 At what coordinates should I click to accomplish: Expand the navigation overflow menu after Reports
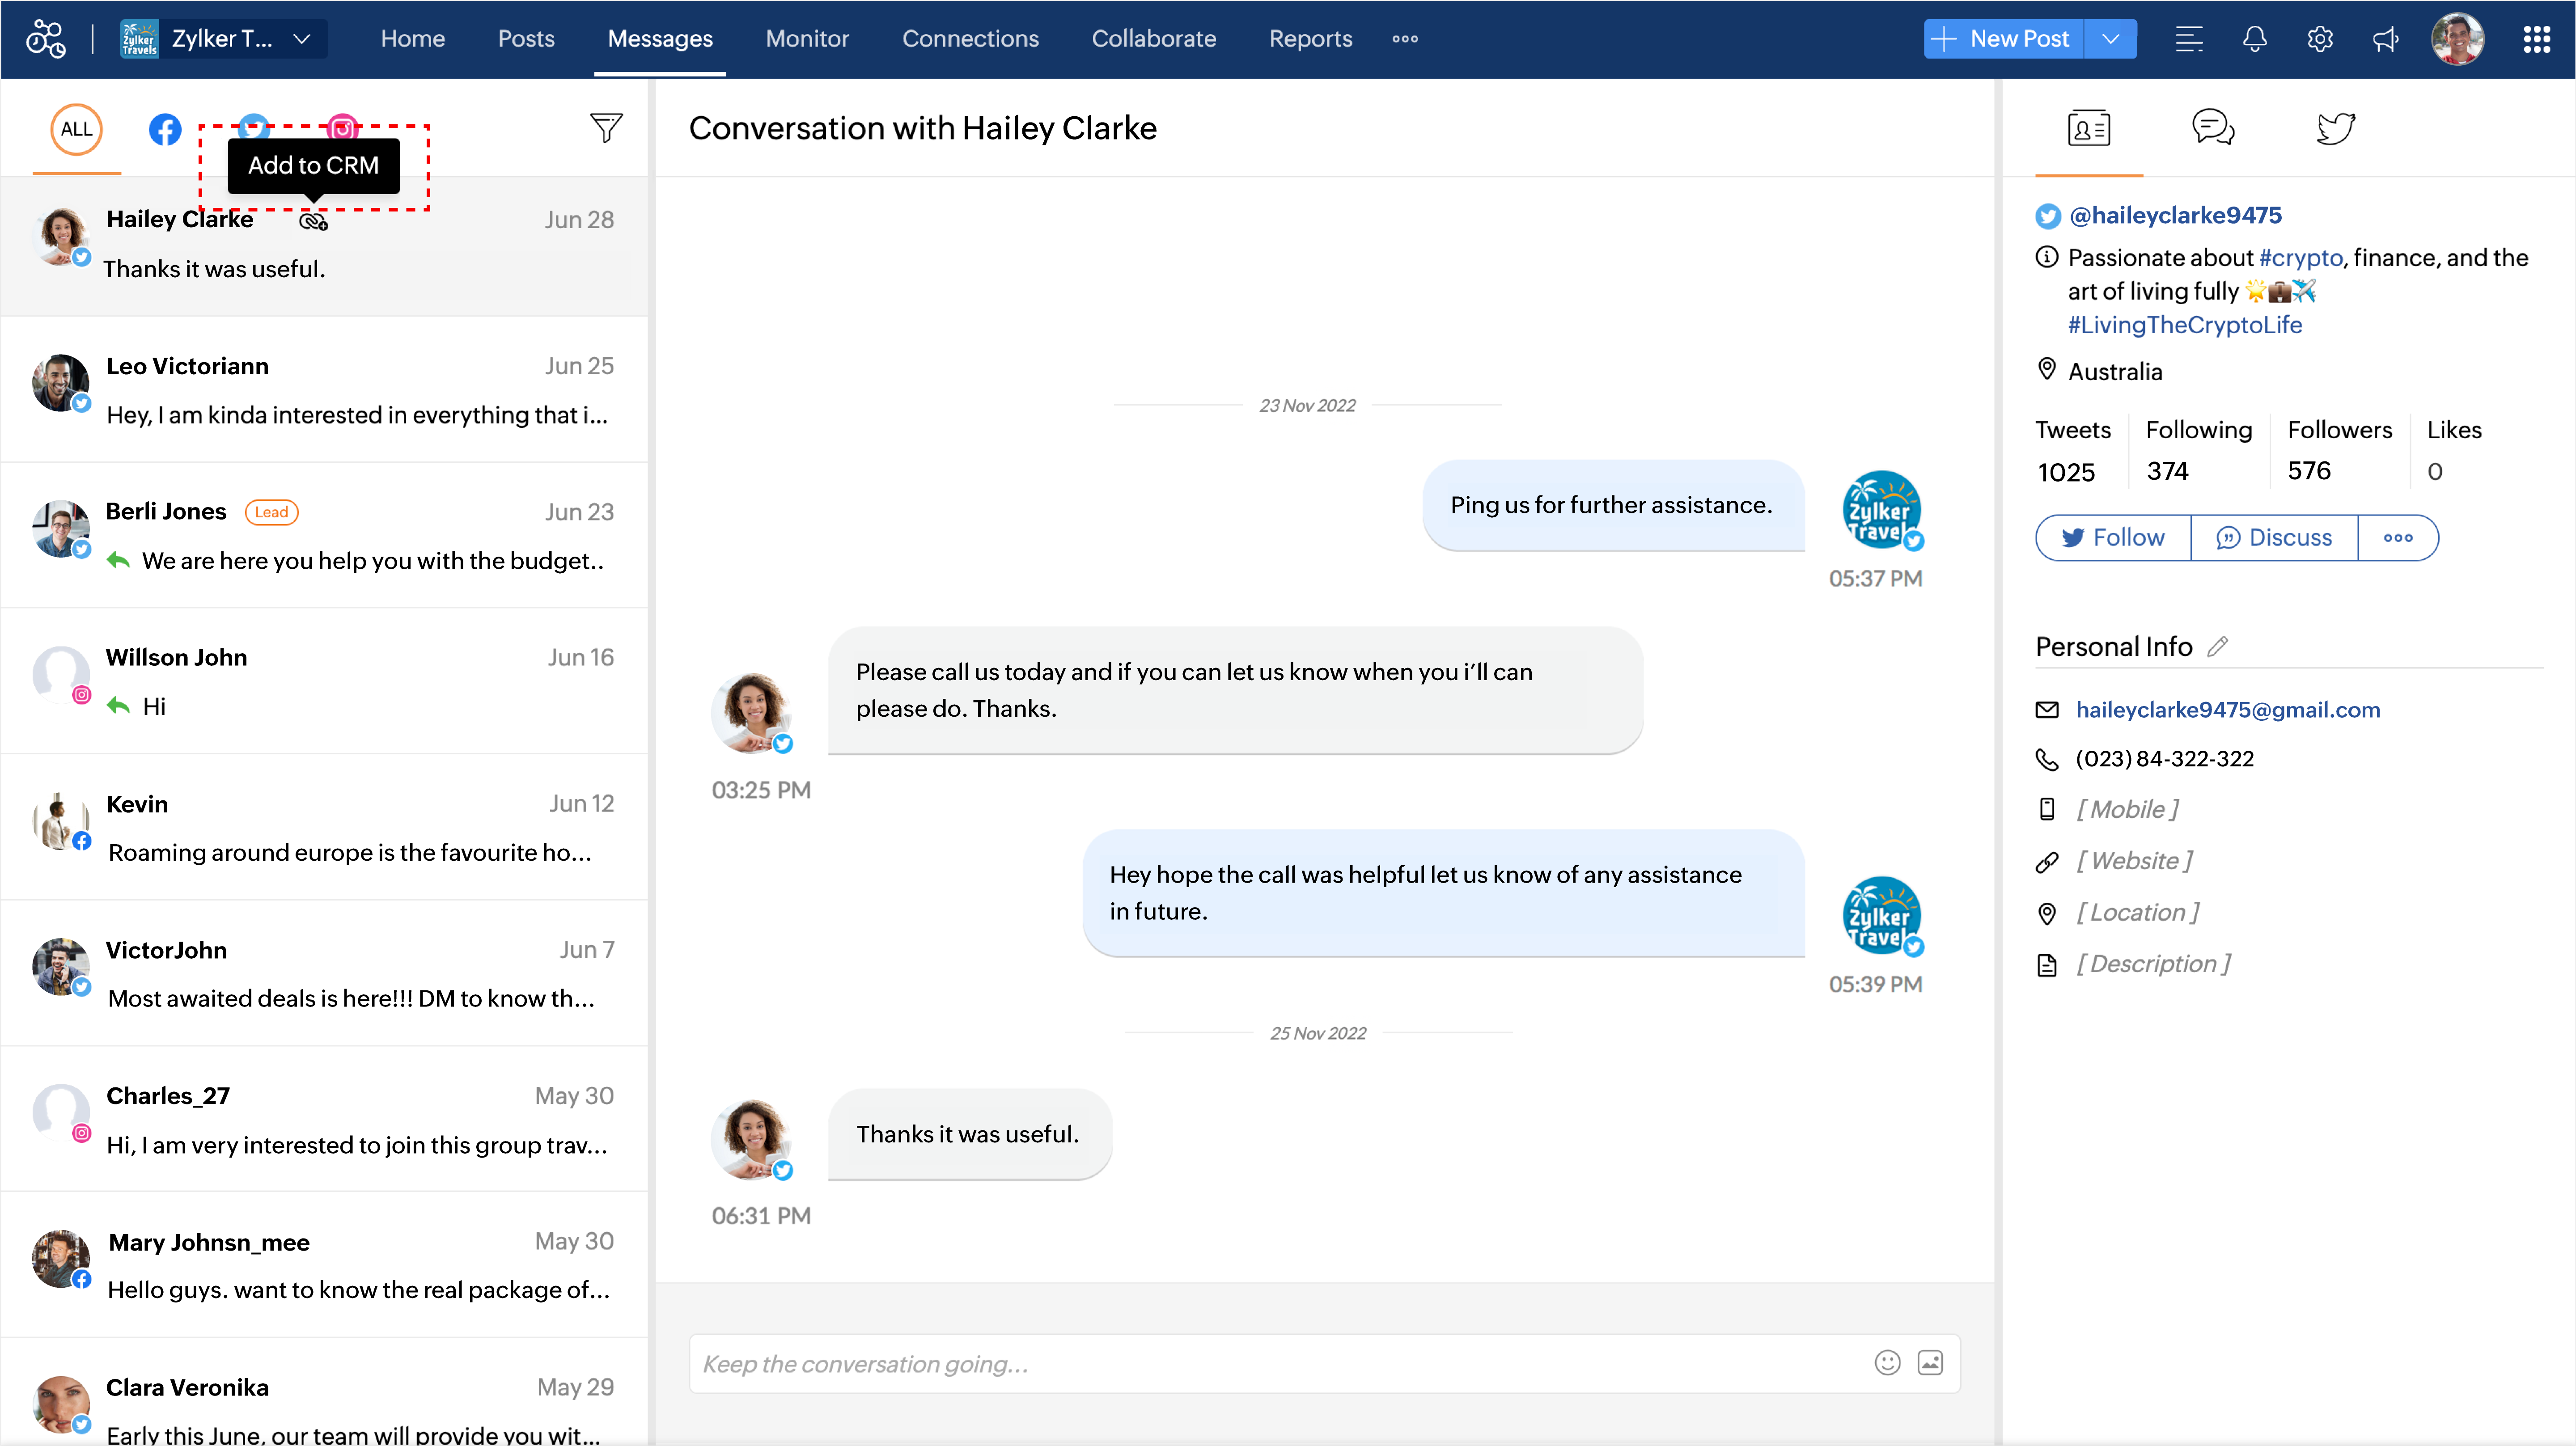1405,39
